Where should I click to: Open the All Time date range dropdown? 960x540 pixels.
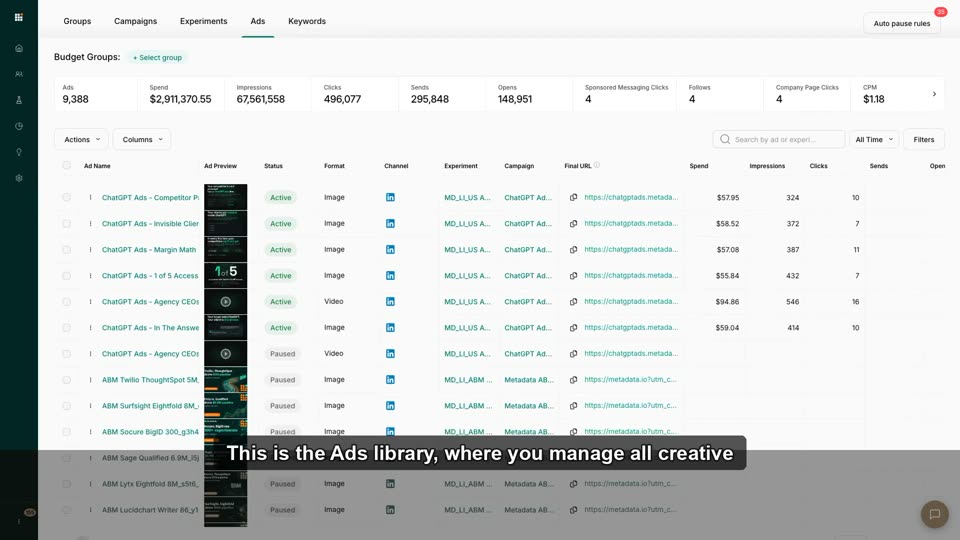(874, 140)
